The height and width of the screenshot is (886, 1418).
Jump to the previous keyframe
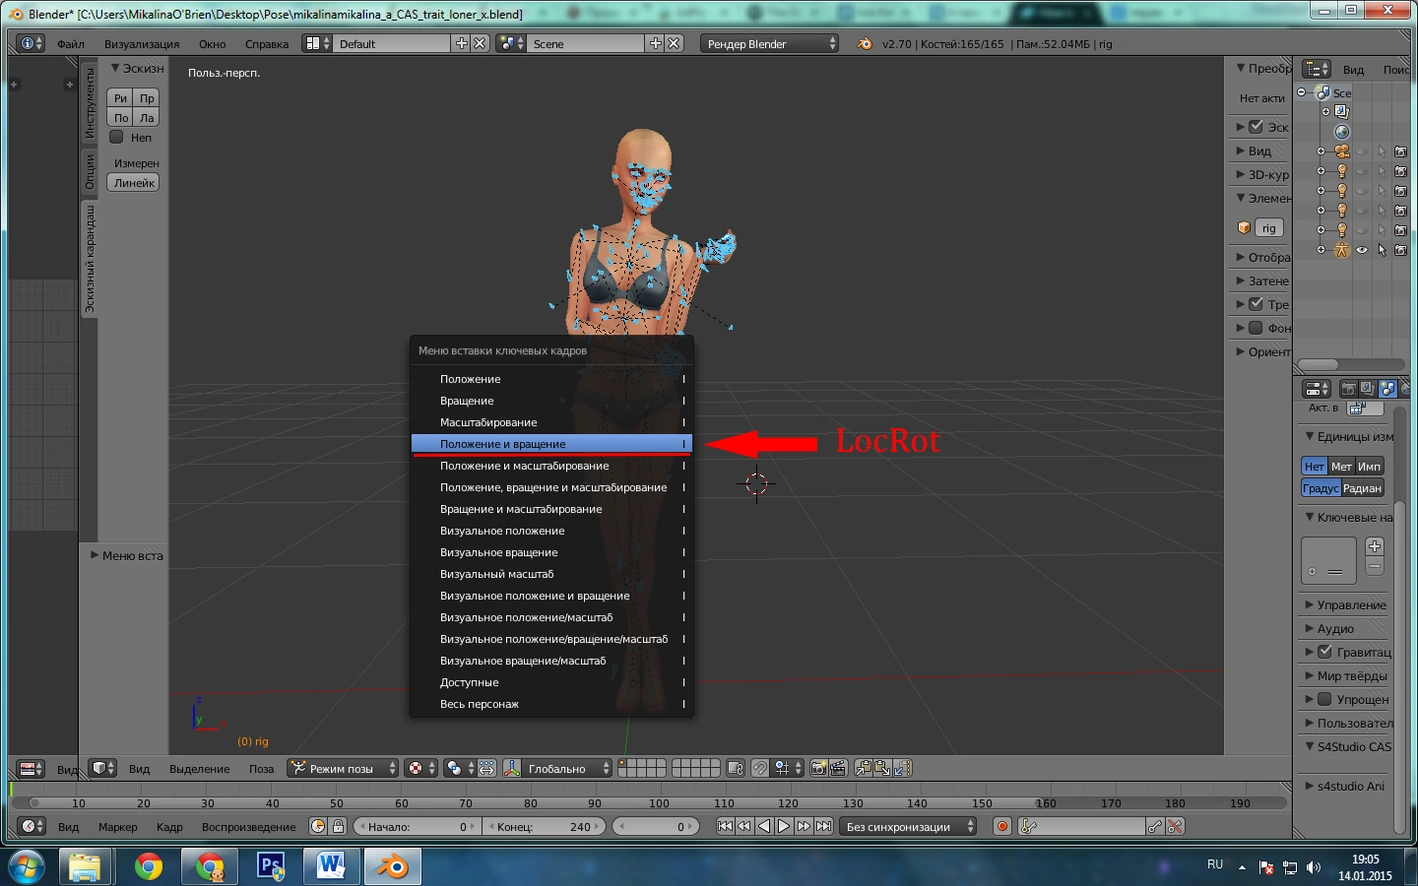744,826
